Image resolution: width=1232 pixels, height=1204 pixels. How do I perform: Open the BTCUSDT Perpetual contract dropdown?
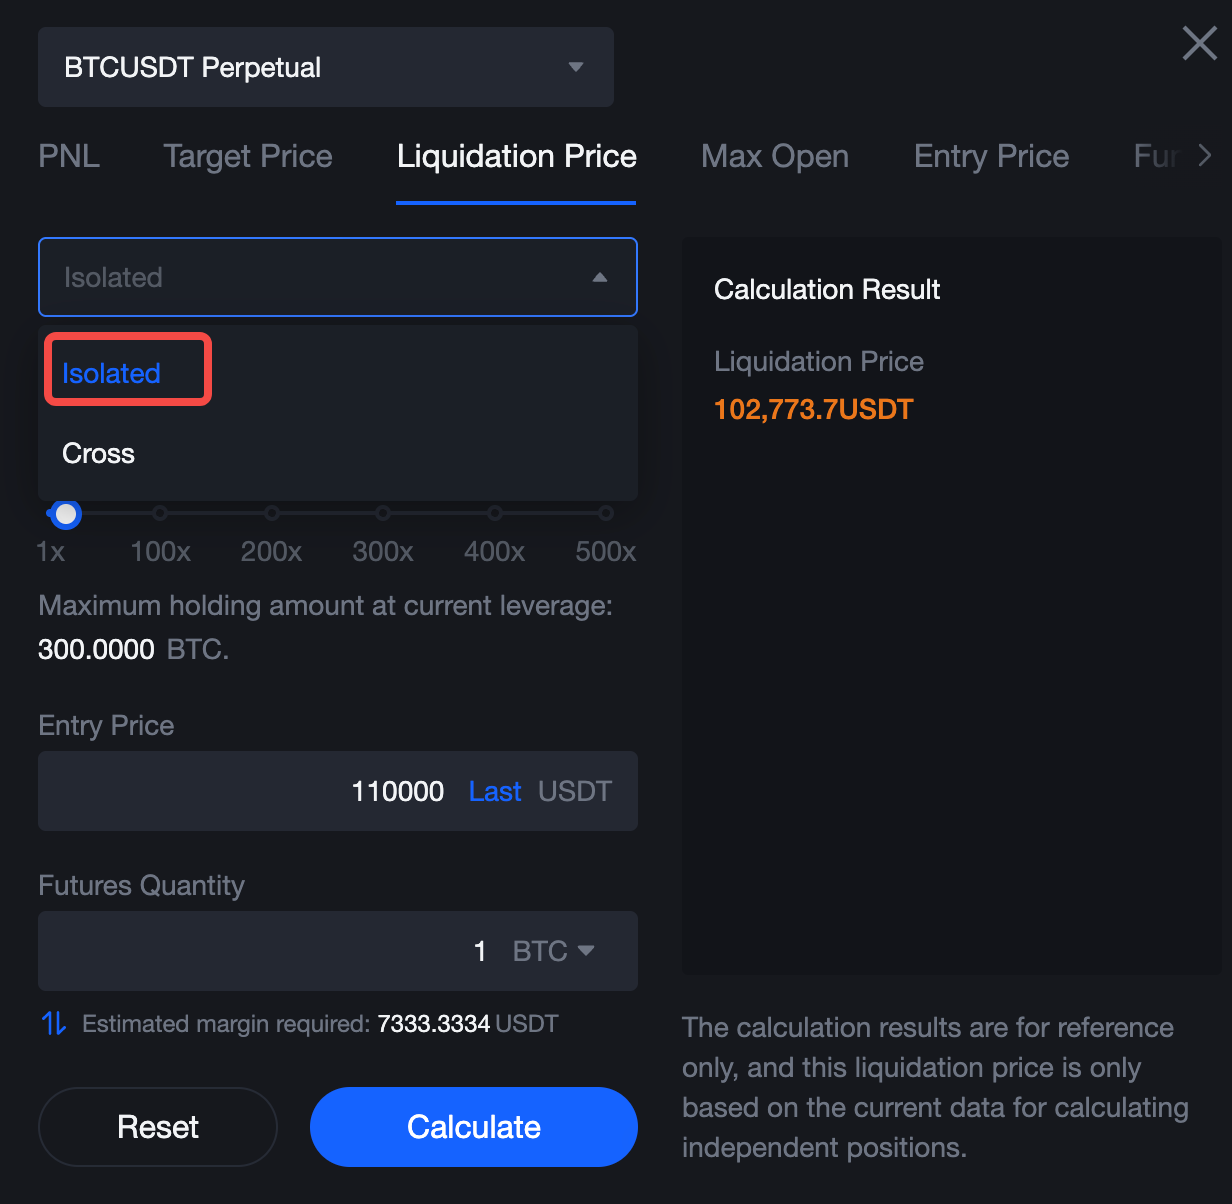325,67
